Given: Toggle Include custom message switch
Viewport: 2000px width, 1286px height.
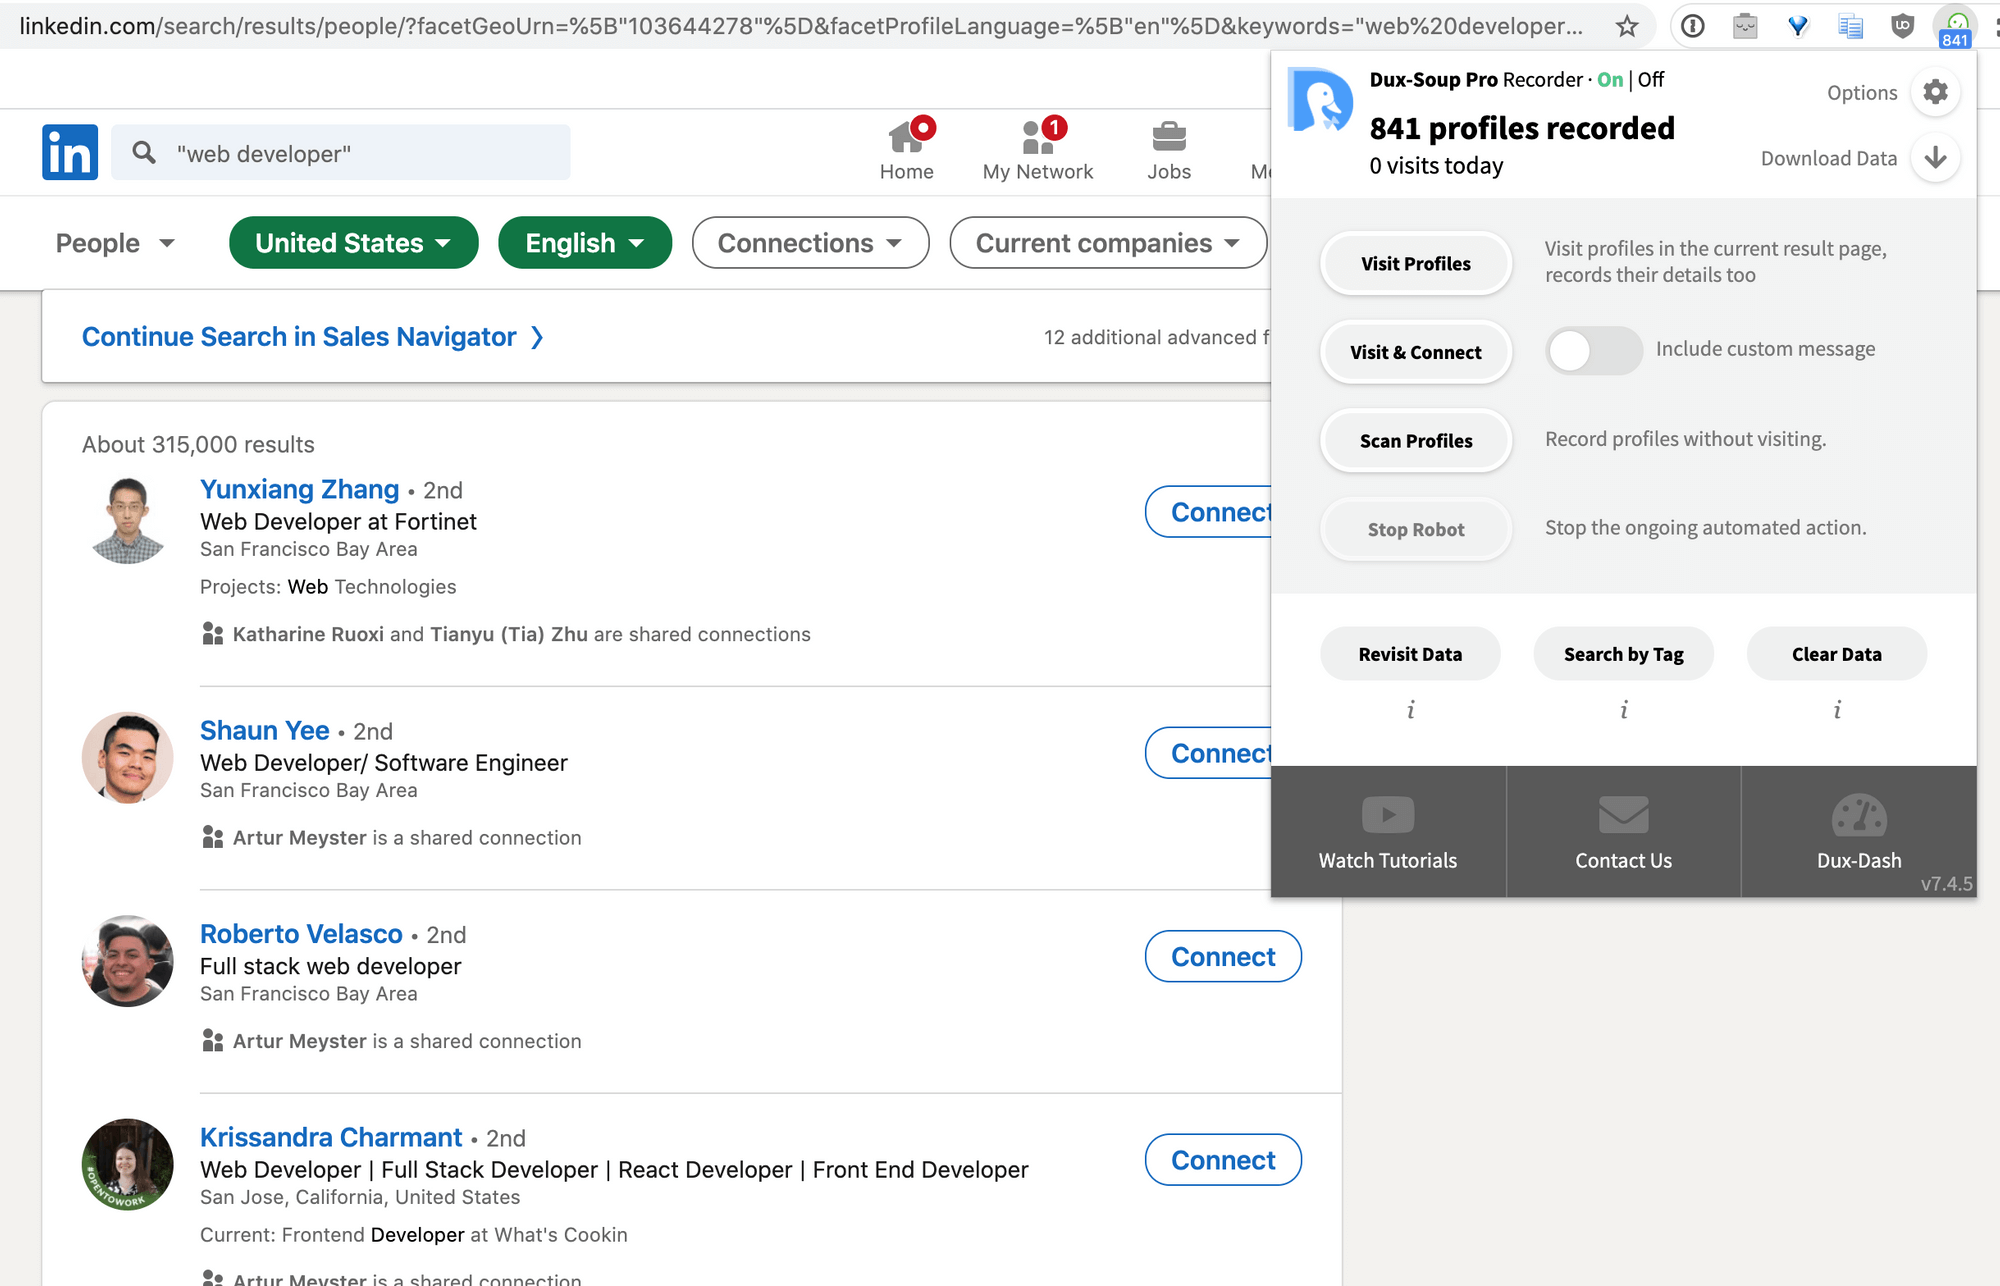Looking at the screenshot, I should click(x=1593, y=350).
